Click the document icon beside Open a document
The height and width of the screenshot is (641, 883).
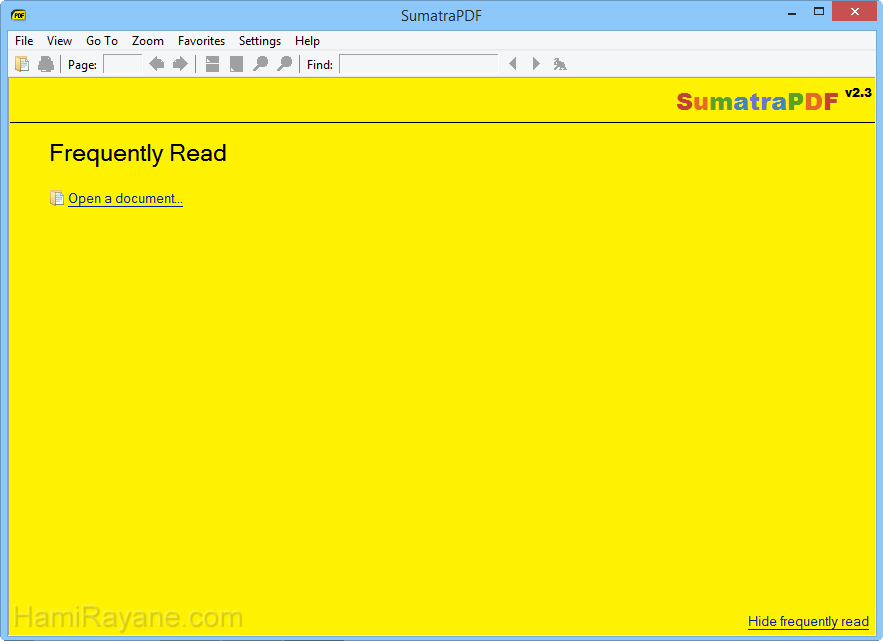pos(56,198)
